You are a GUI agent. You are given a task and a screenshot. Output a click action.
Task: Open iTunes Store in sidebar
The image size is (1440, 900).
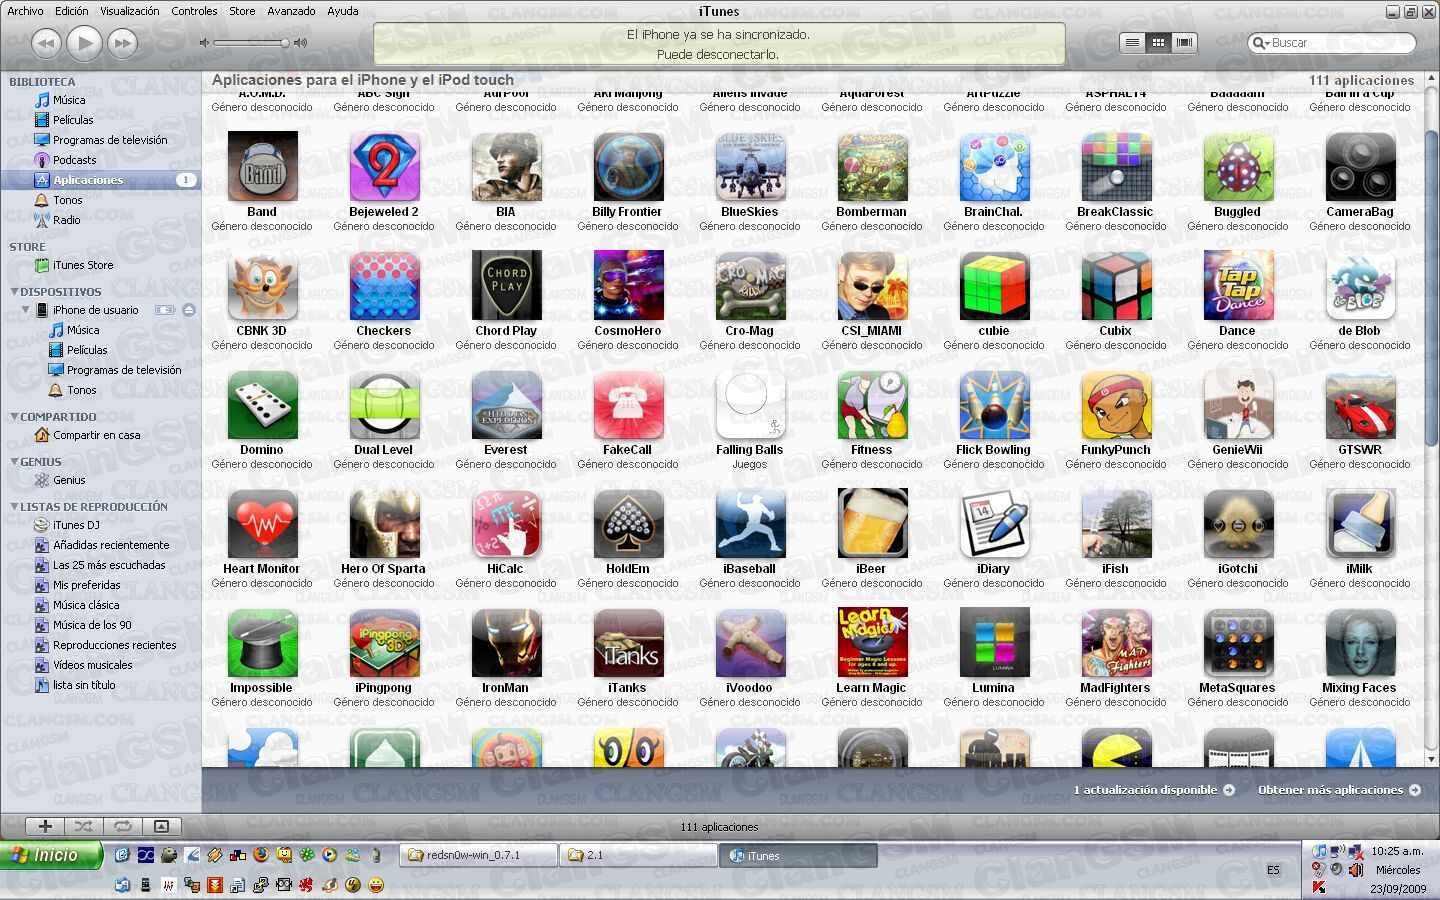[x=83, y=265]
